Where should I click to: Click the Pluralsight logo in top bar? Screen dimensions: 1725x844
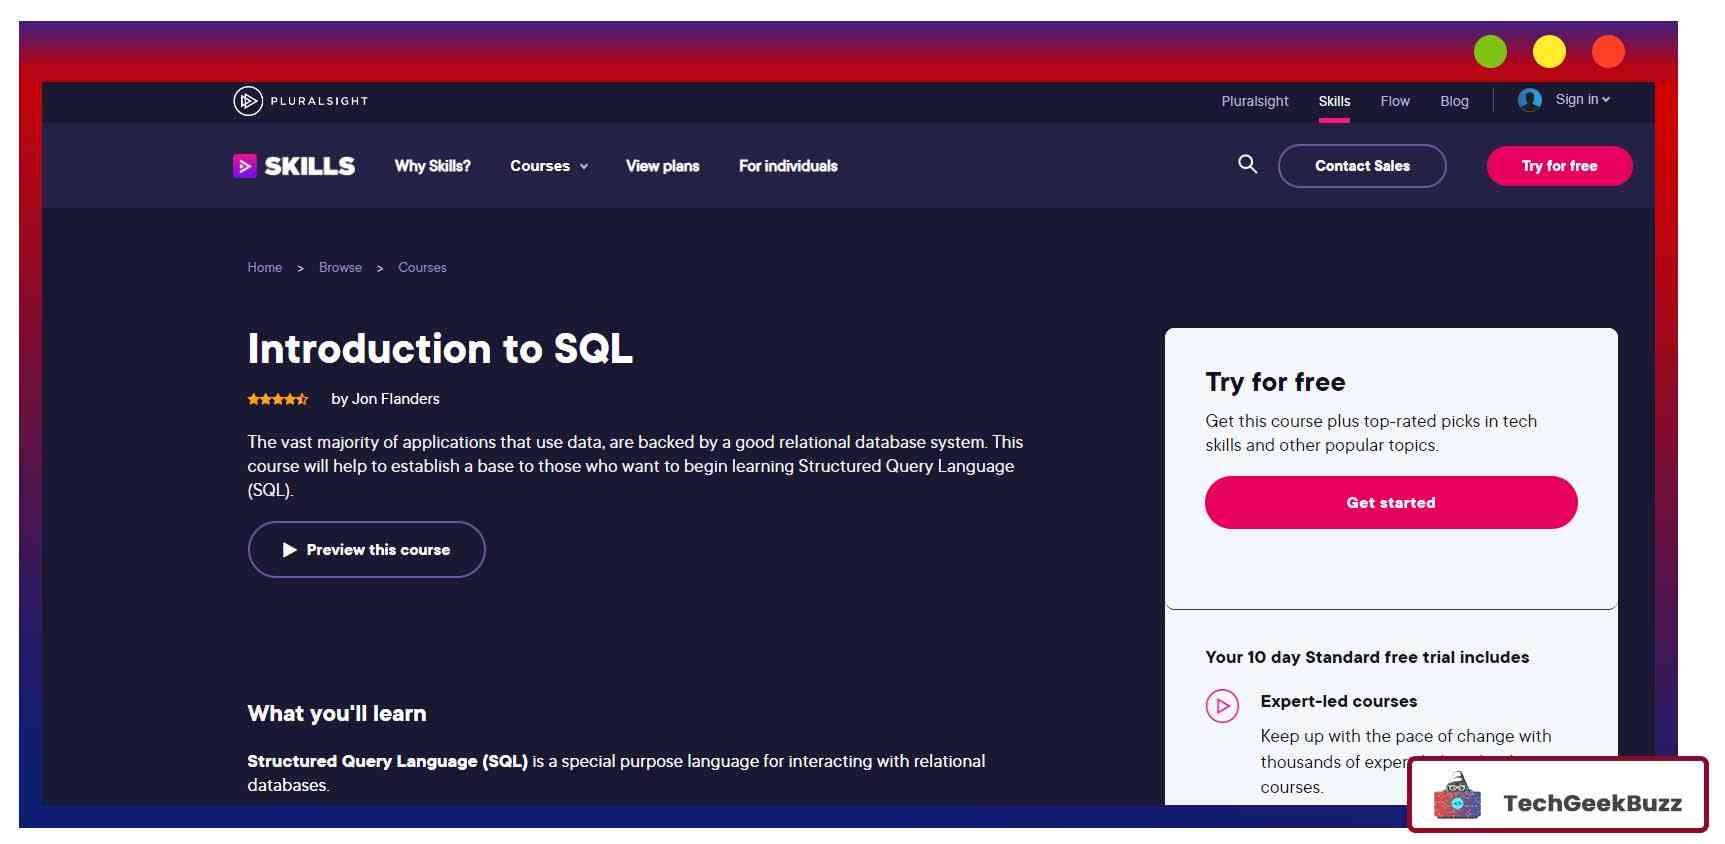pos(300,101)
